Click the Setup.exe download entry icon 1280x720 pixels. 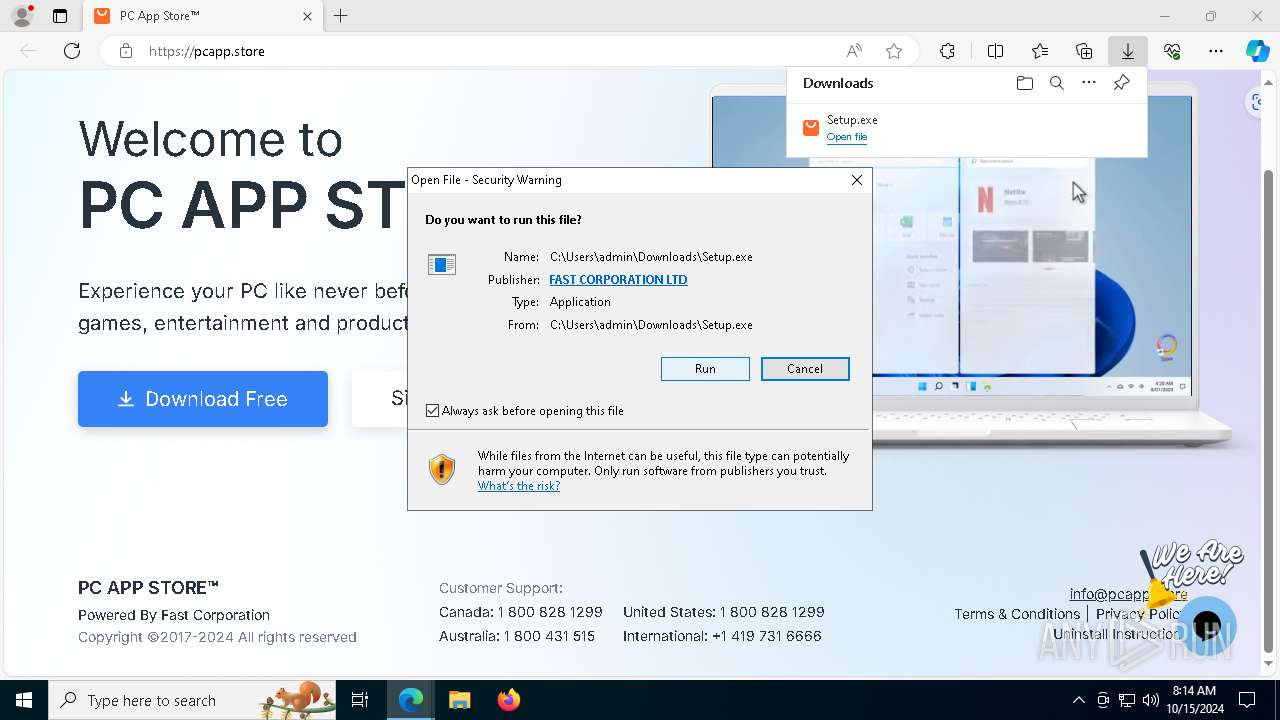pyautogui.click(x=811, y=127)
